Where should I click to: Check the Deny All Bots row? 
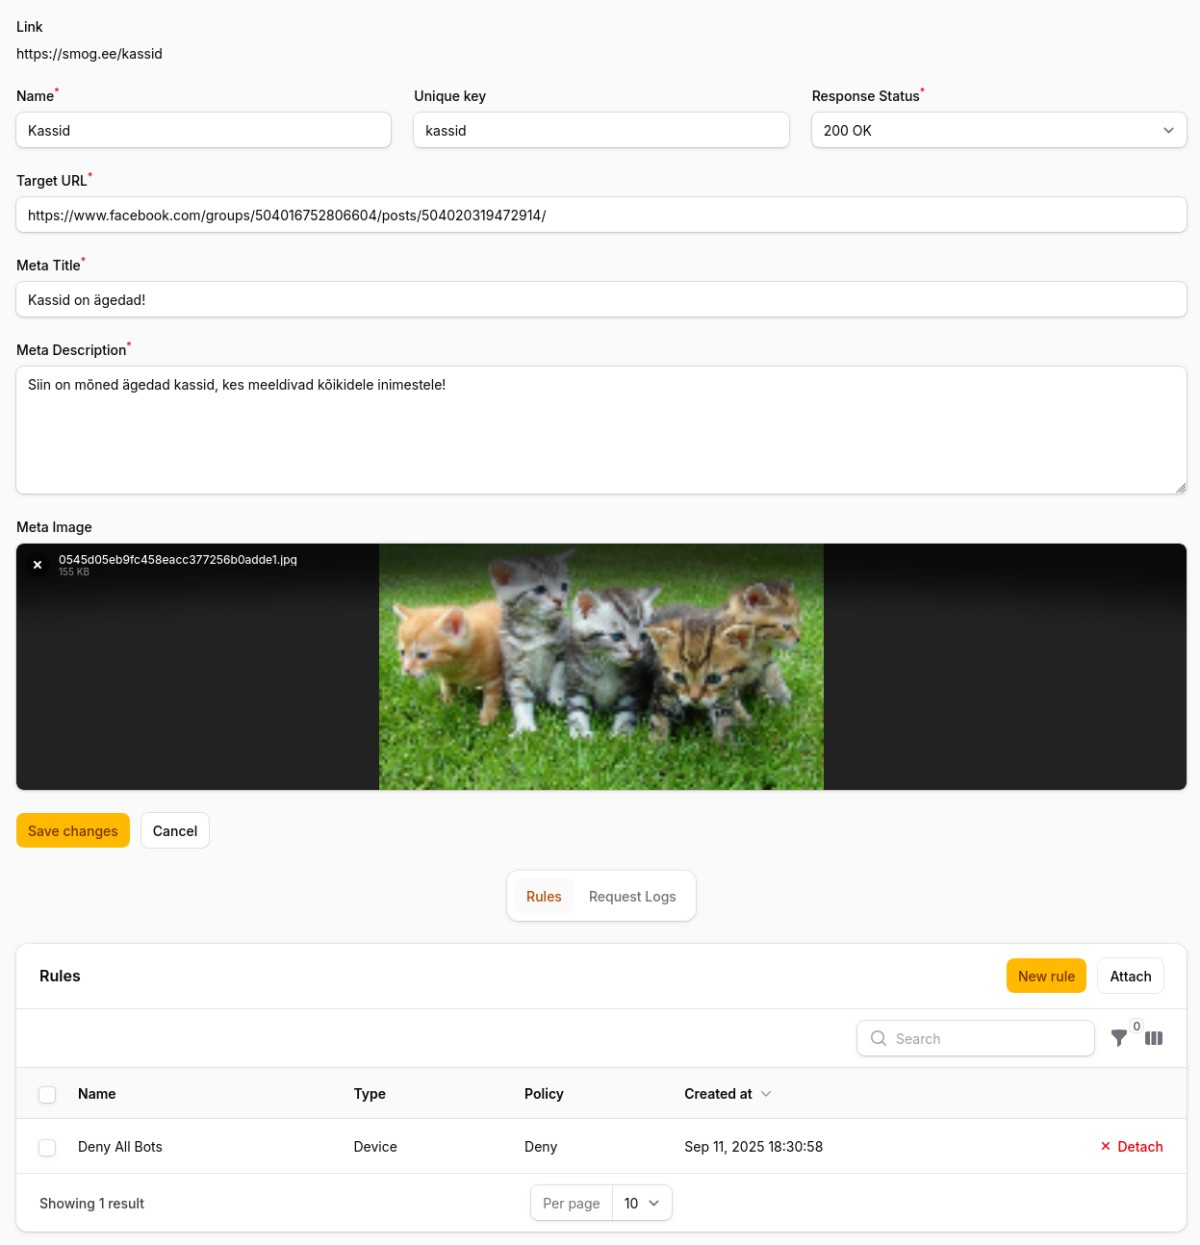[x=47, y=1147]
